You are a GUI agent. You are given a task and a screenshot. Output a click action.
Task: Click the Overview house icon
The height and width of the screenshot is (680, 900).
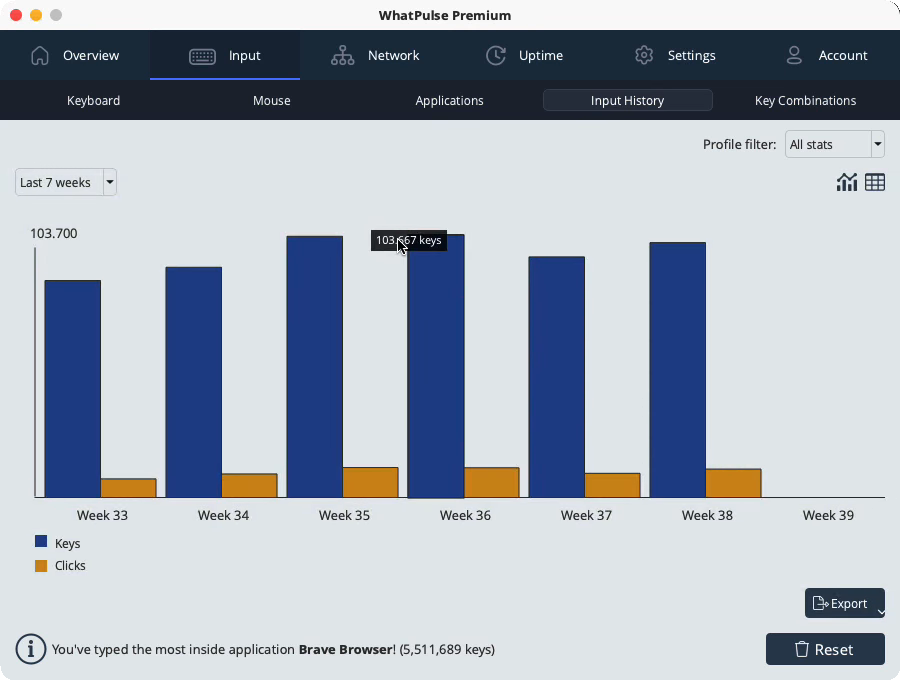pos(40,56)
